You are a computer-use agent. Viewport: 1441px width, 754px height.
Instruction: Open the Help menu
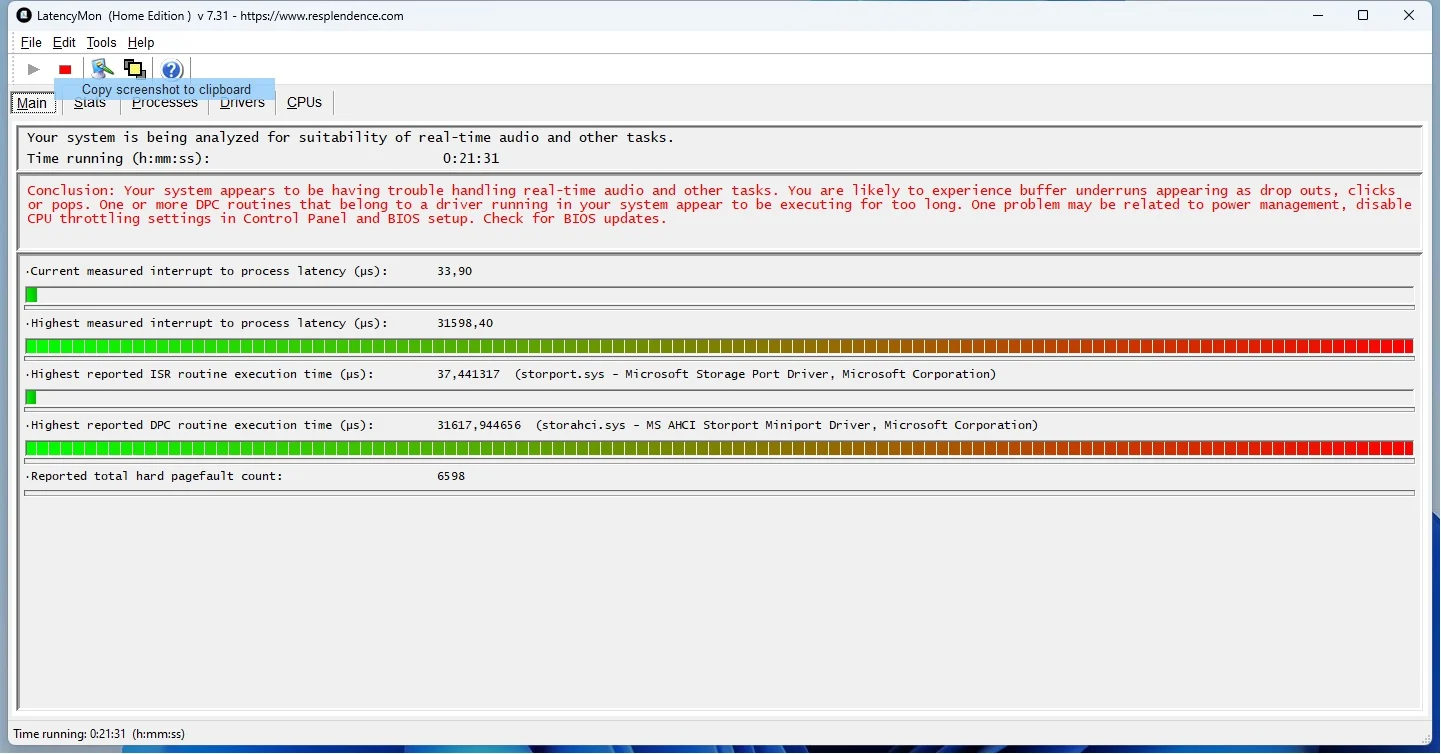[141, 42]
